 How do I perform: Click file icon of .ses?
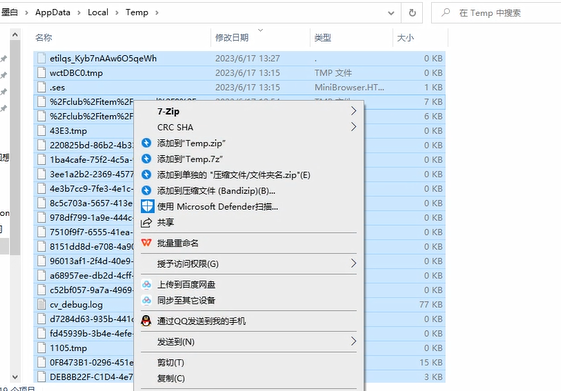(42, 87)
